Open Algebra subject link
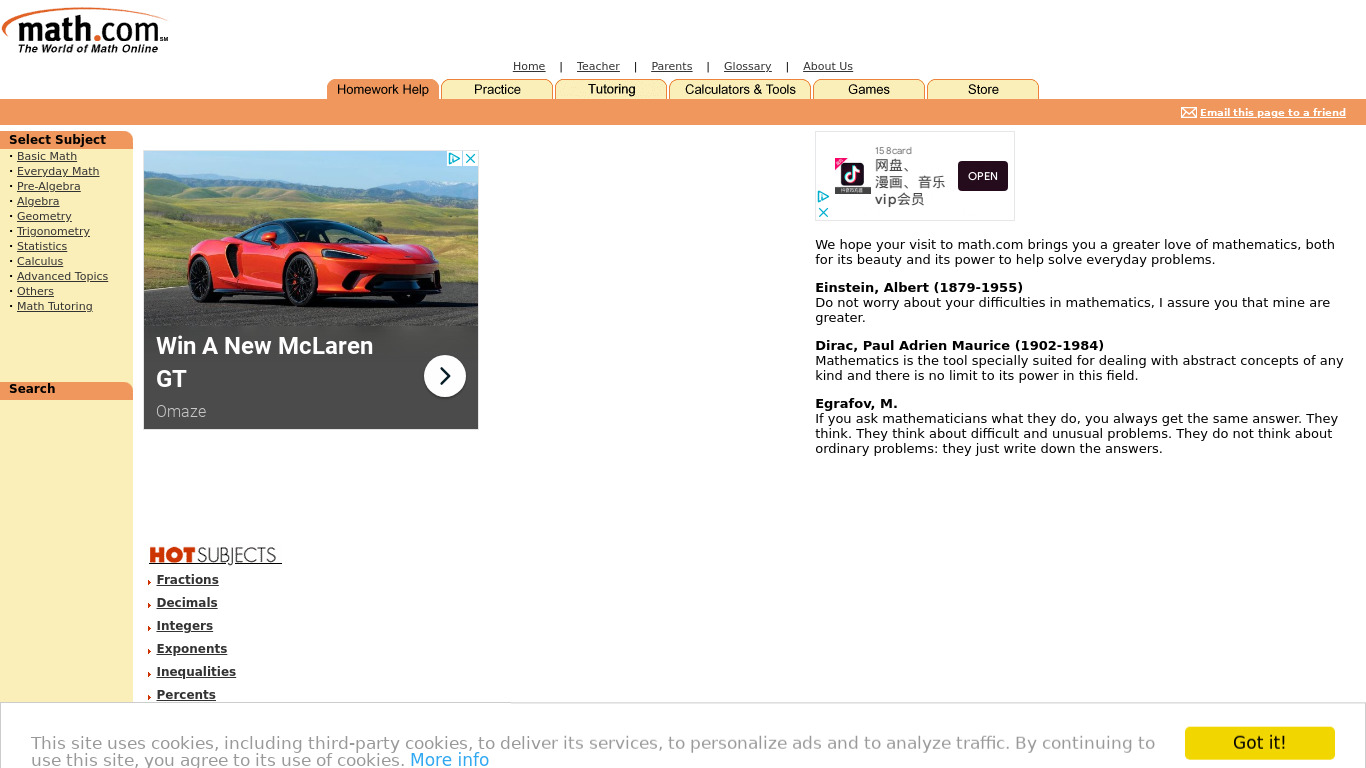Screen dimensions: 1366x768 (x=38, y=202)
